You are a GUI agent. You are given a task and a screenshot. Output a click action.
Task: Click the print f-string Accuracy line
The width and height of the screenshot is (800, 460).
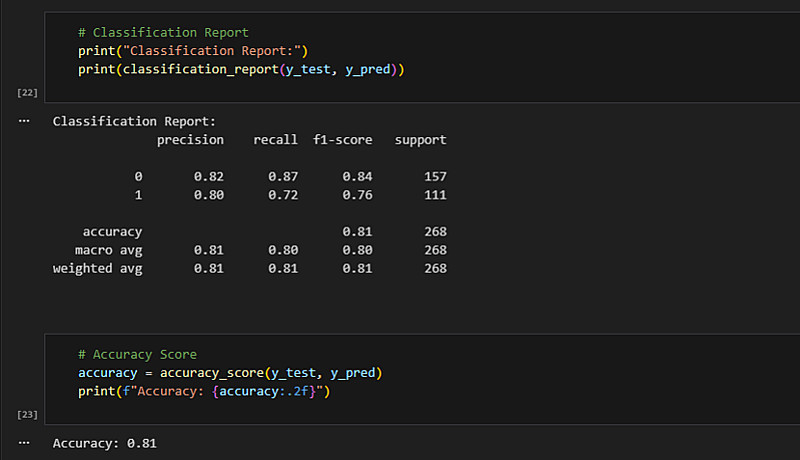point(203,391)
